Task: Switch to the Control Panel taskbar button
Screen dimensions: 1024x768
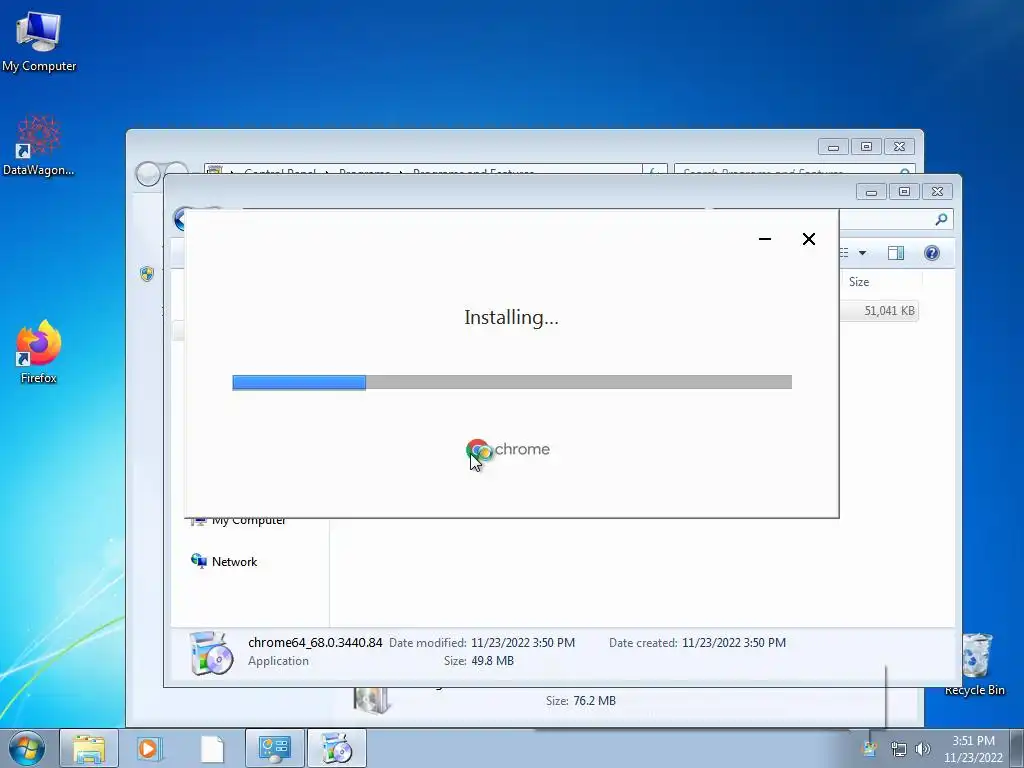Action: 274,748
